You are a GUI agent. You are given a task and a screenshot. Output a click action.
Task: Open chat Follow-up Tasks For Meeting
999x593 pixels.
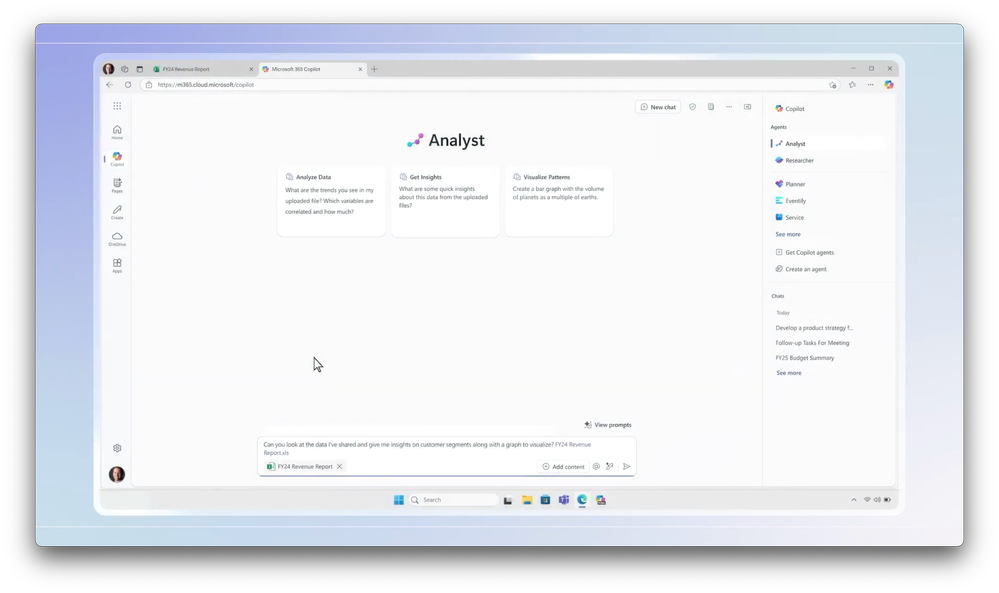(x=812, y=343)
